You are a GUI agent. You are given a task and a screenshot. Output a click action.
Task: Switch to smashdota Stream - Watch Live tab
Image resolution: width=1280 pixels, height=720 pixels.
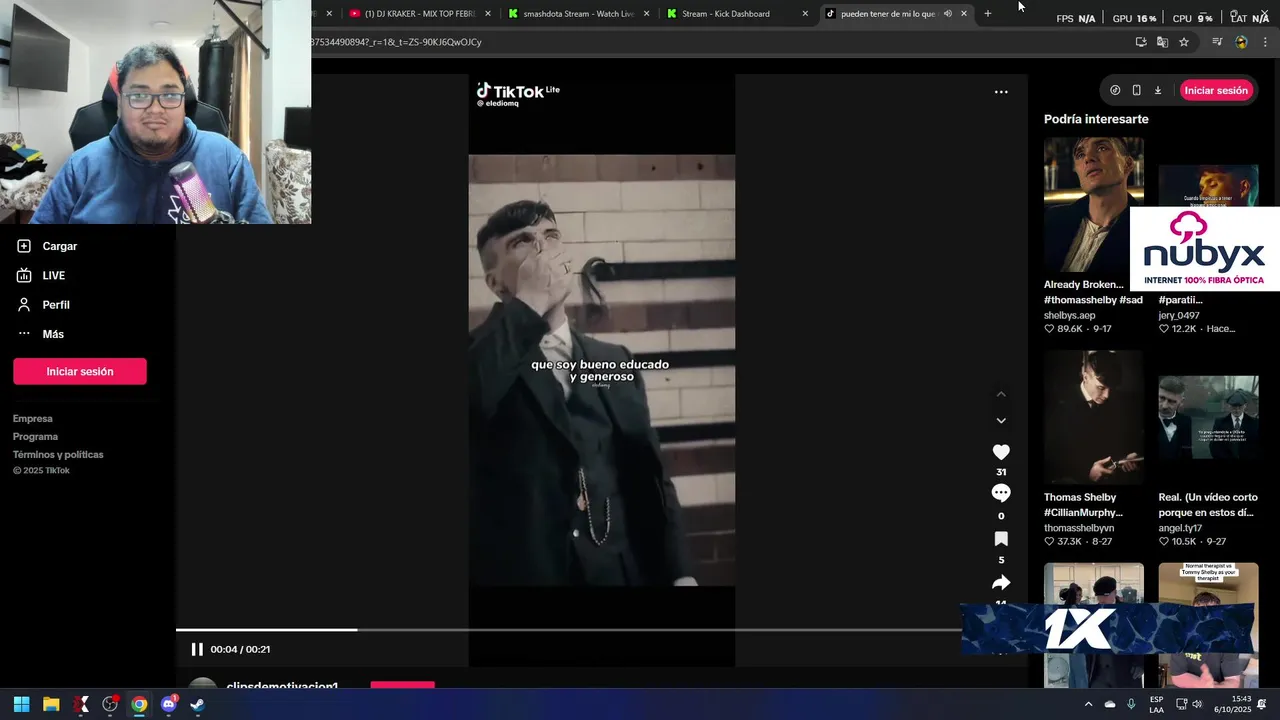(578, 14)
